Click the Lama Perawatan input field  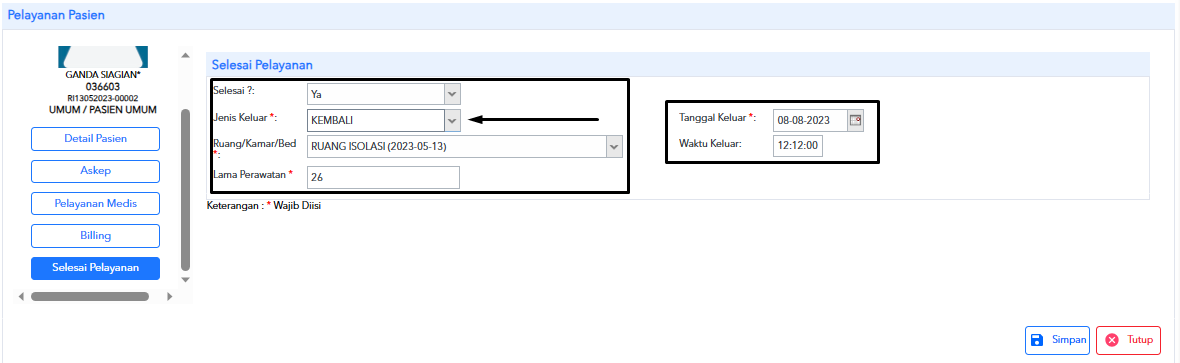tap(383, 178)
